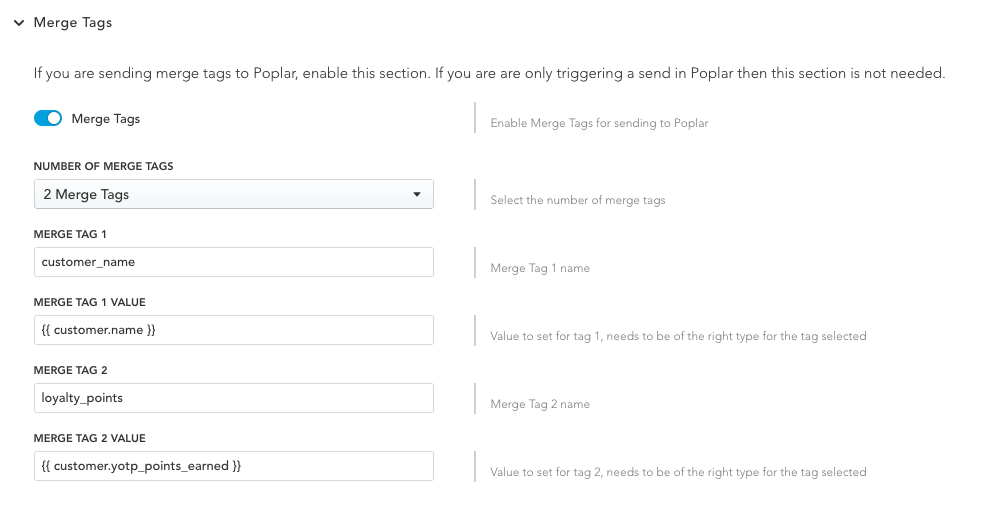Focus the loyalty_points Merge Tag 2 field
This screenshot has height=505, width=996.
coord(234,398)
